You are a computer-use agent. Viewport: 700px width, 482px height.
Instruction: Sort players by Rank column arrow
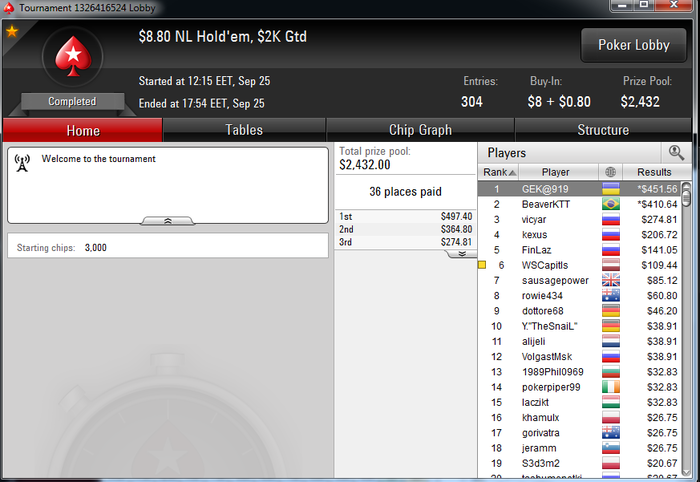tap(512, 172)
